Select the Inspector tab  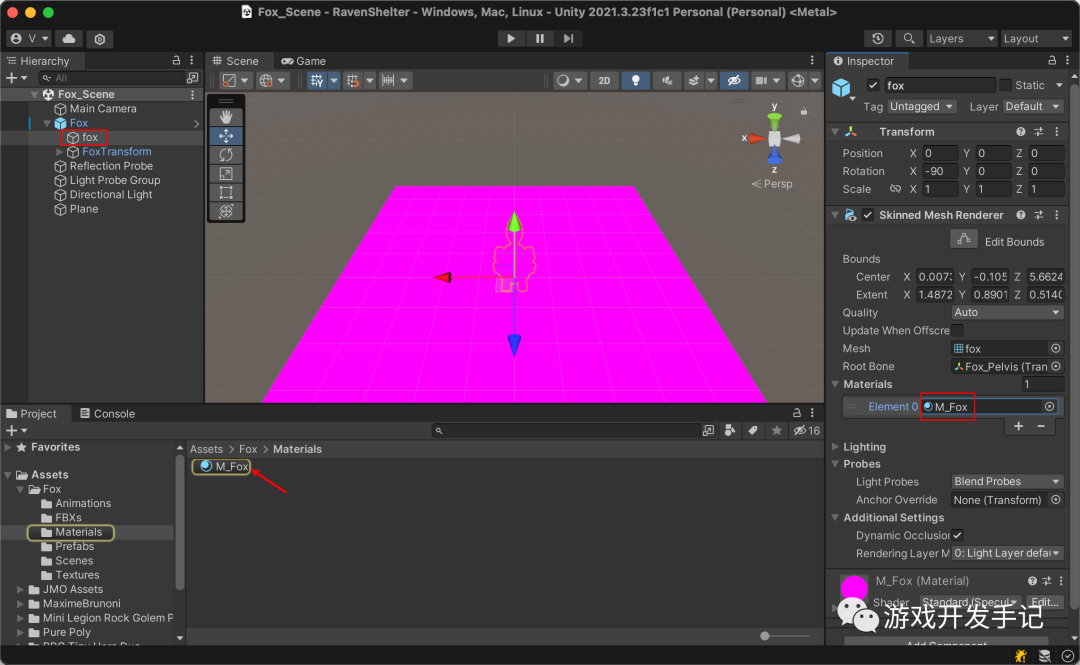tap(864, 61)
